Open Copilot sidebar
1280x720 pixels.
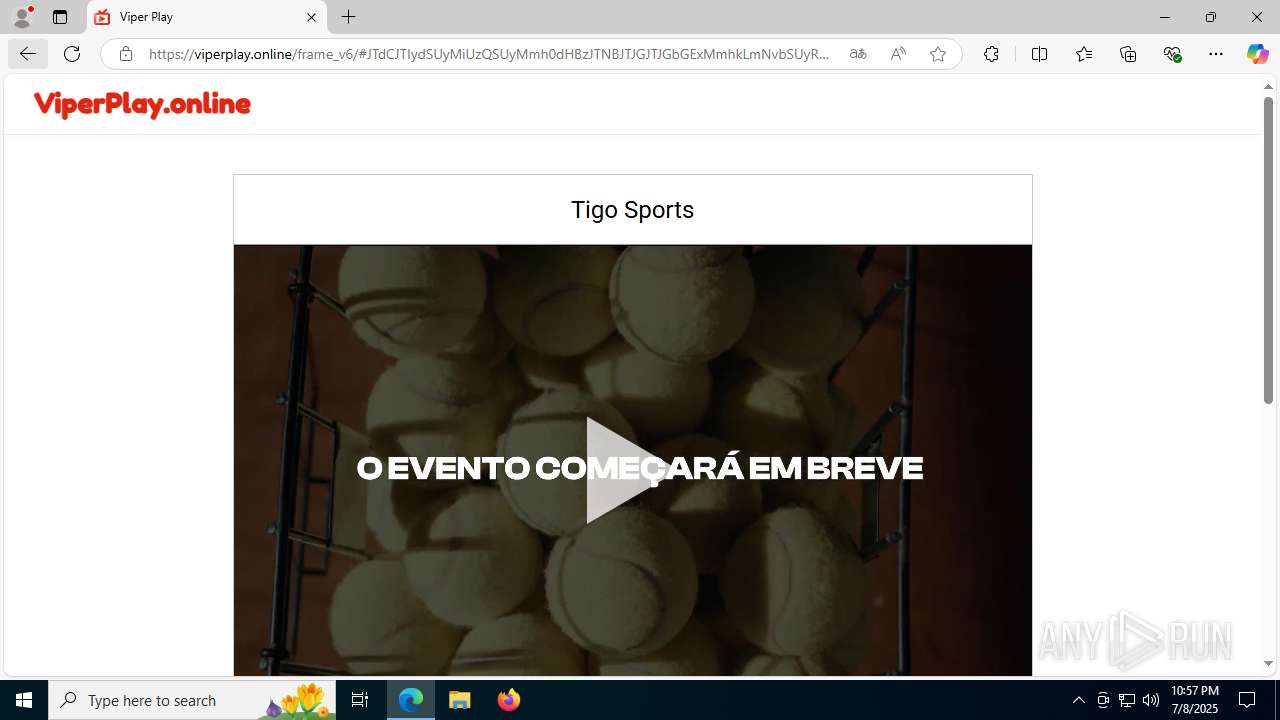1257,54
